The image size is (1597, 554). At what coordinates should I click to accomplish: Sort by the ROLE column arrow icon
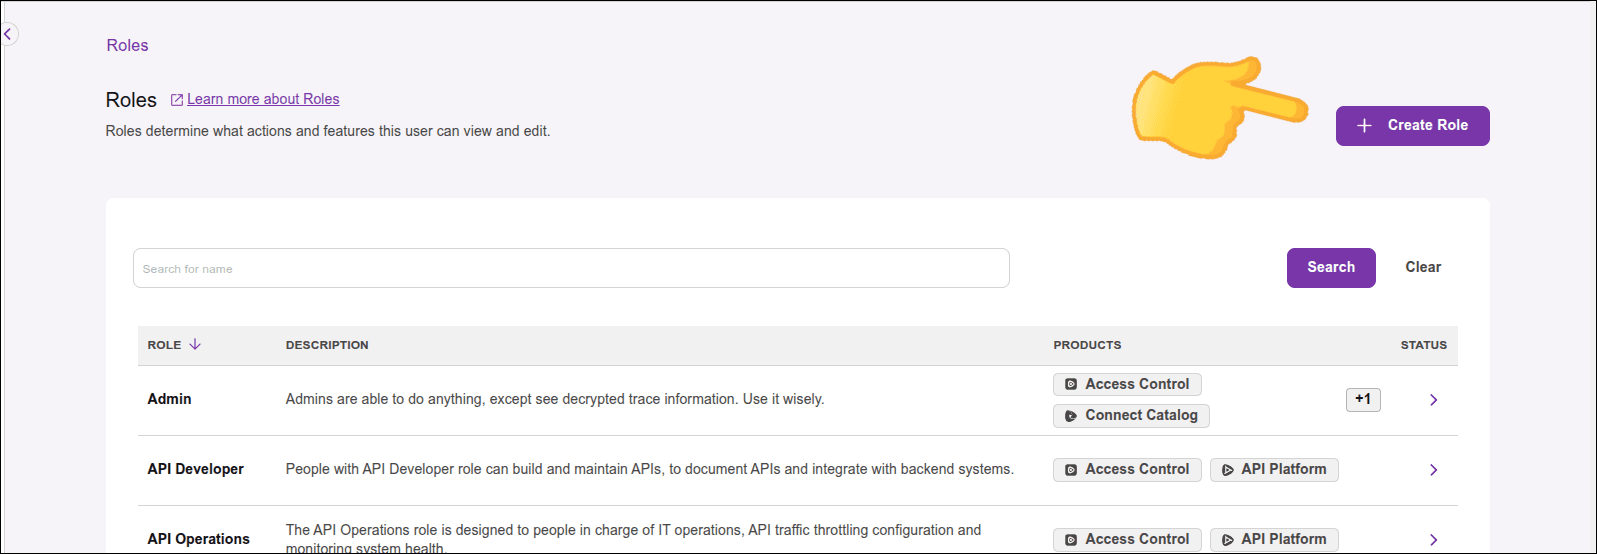[x=195, y=344]
